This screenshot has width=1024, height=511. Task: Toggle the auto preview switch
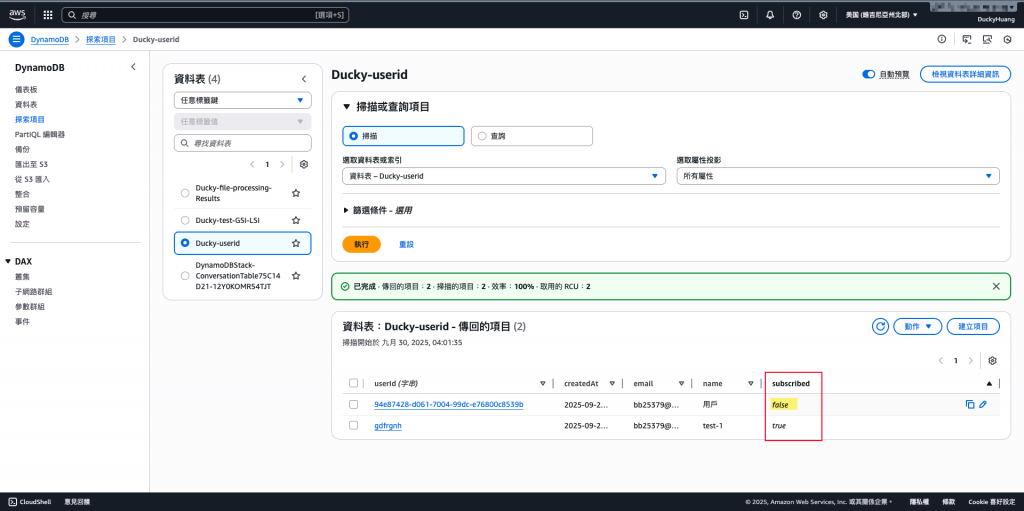pyautogui.click(x=869, y=74)
